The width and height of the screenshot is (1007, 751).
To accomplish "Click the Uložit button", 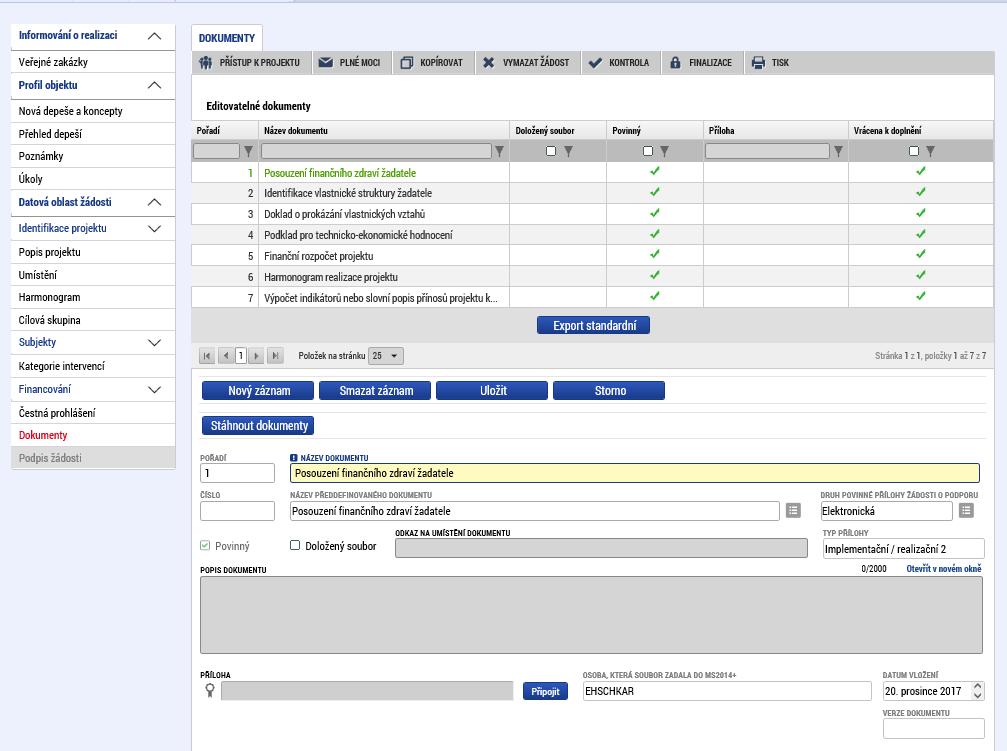I will pyautogui.click(x=492, y=391).
